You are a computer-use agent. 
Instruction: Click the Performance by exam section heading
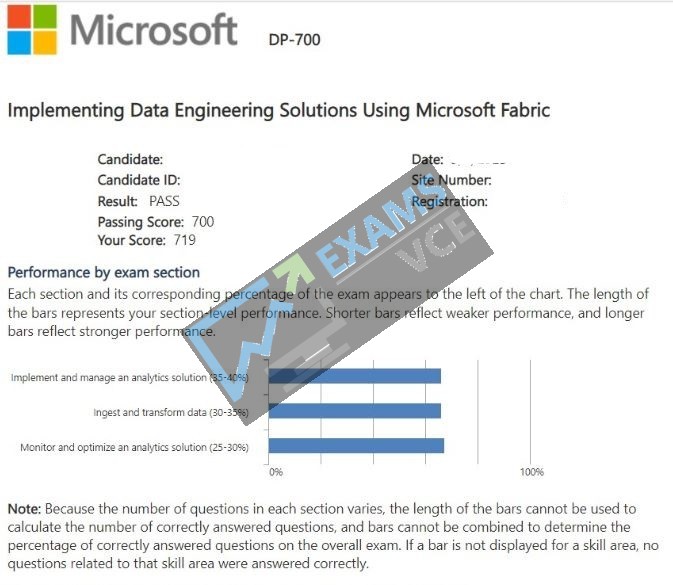[x=104, y=273]
